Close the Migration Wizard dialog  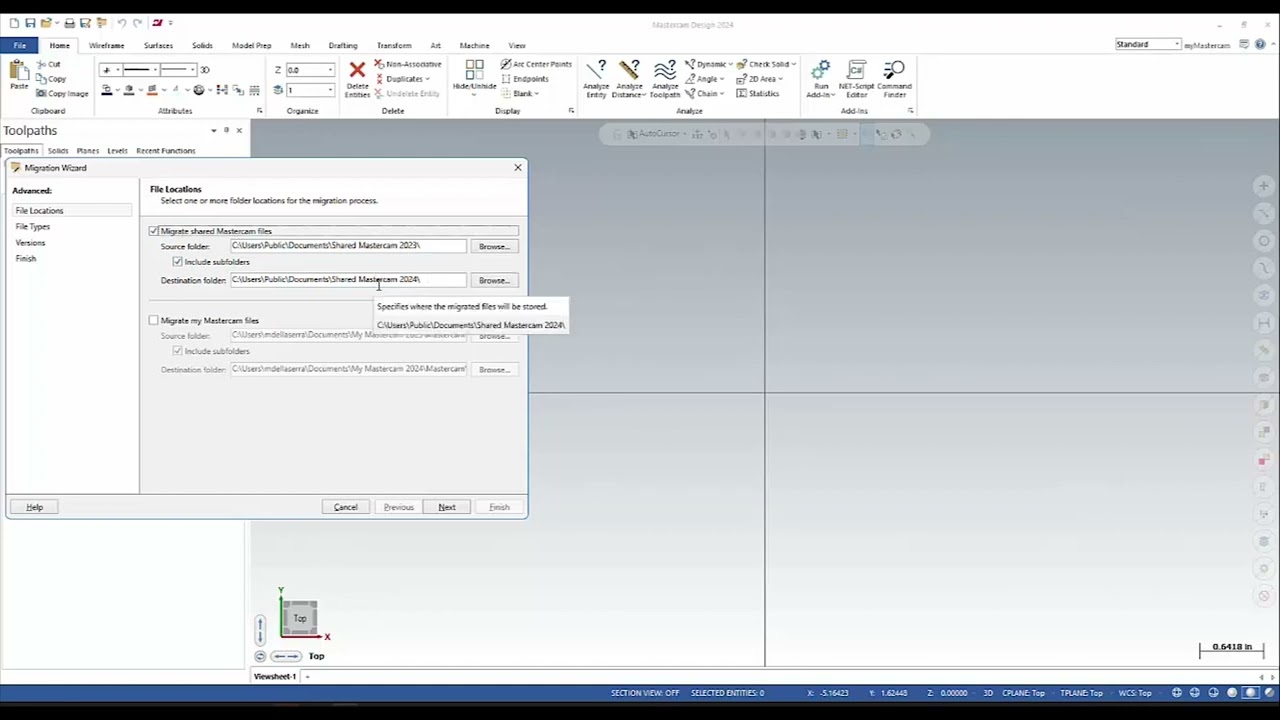pyautogui.click(x=517, y=167)
